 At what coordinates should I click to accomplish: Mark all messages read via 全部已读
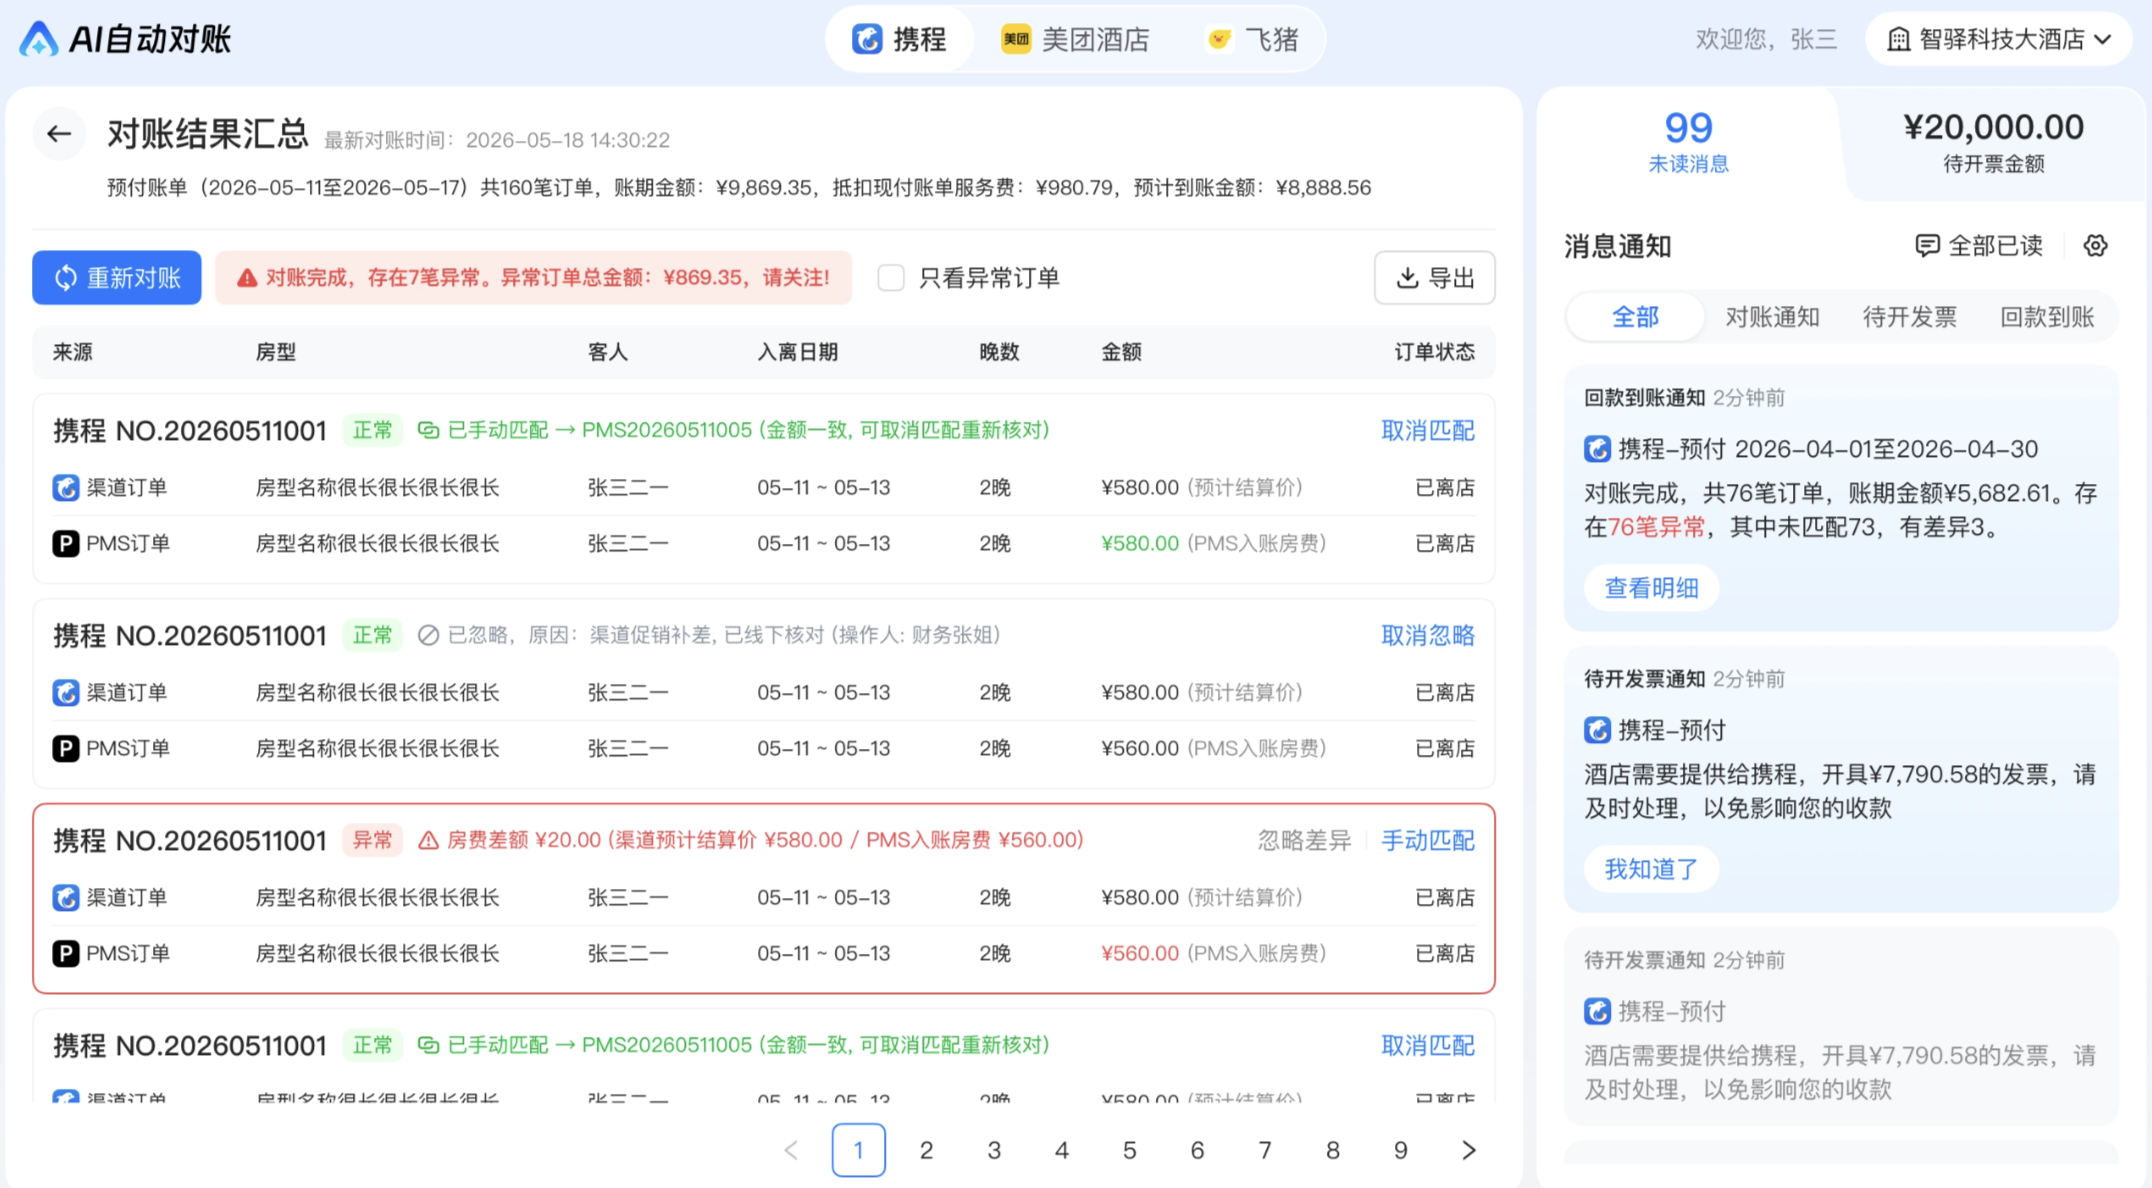pos(1979,245)
